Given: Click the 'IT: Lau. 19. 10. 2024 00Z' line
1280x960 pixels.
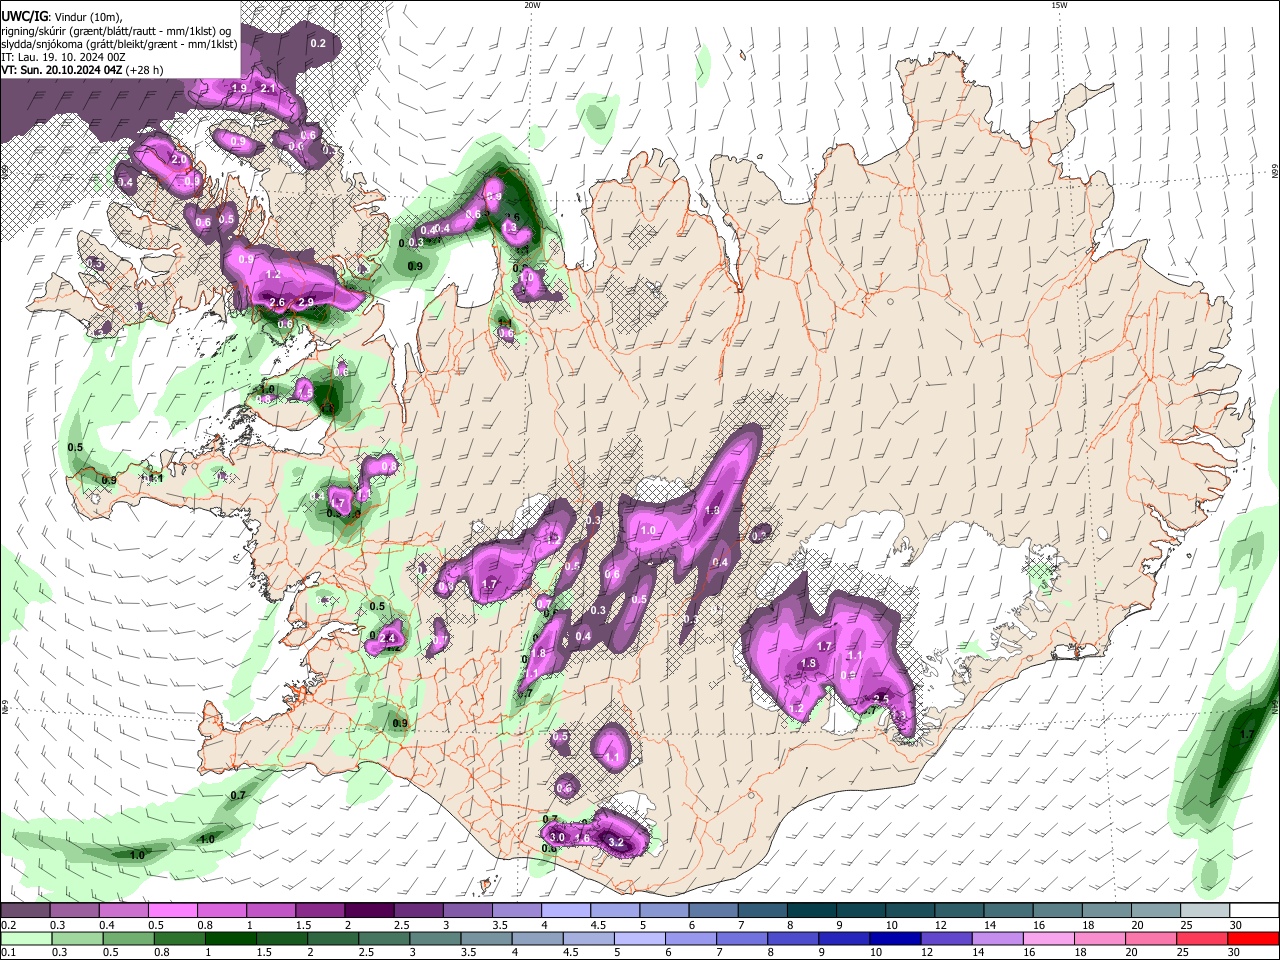Looking at the screenshot, I should [63, 57].
